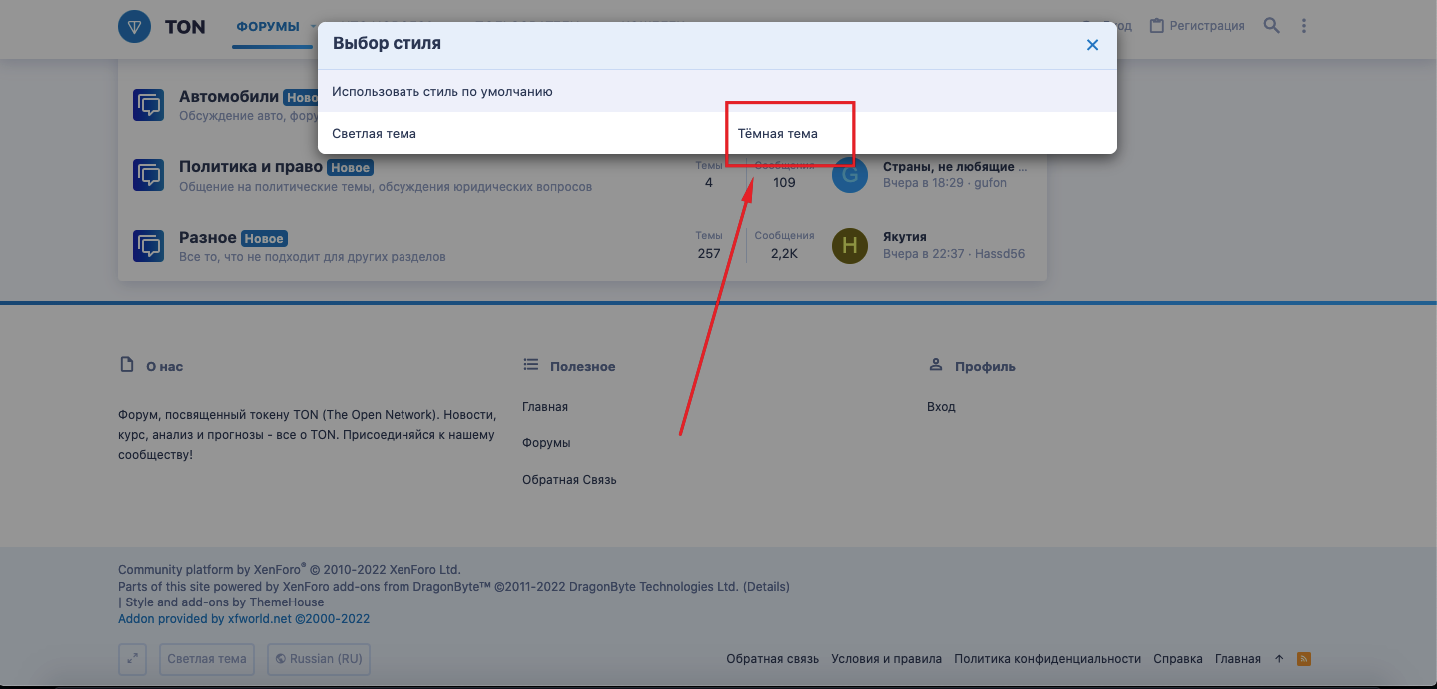Open the Регистрация link
Screen dimensions: 1437x689
coord(1207,26)
